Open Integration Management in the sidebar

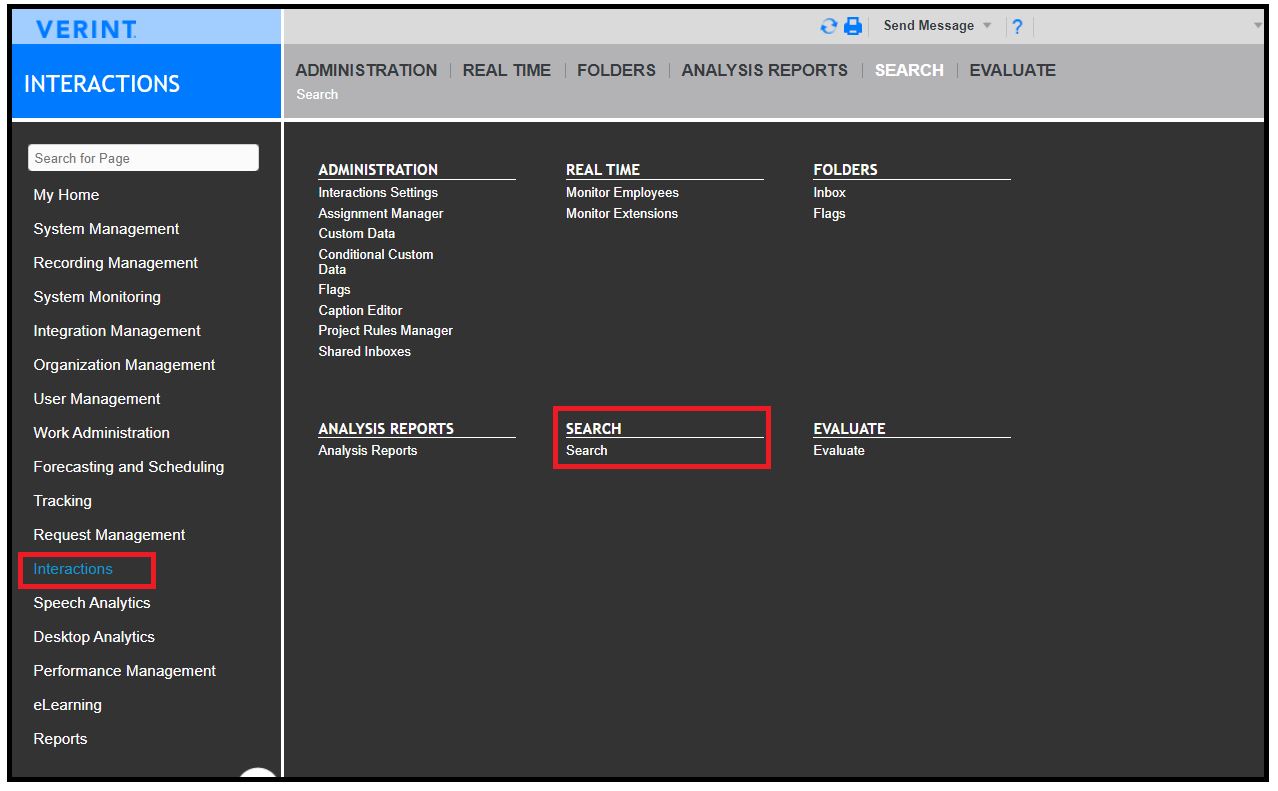pyautogui.click(x=117, y=331)
